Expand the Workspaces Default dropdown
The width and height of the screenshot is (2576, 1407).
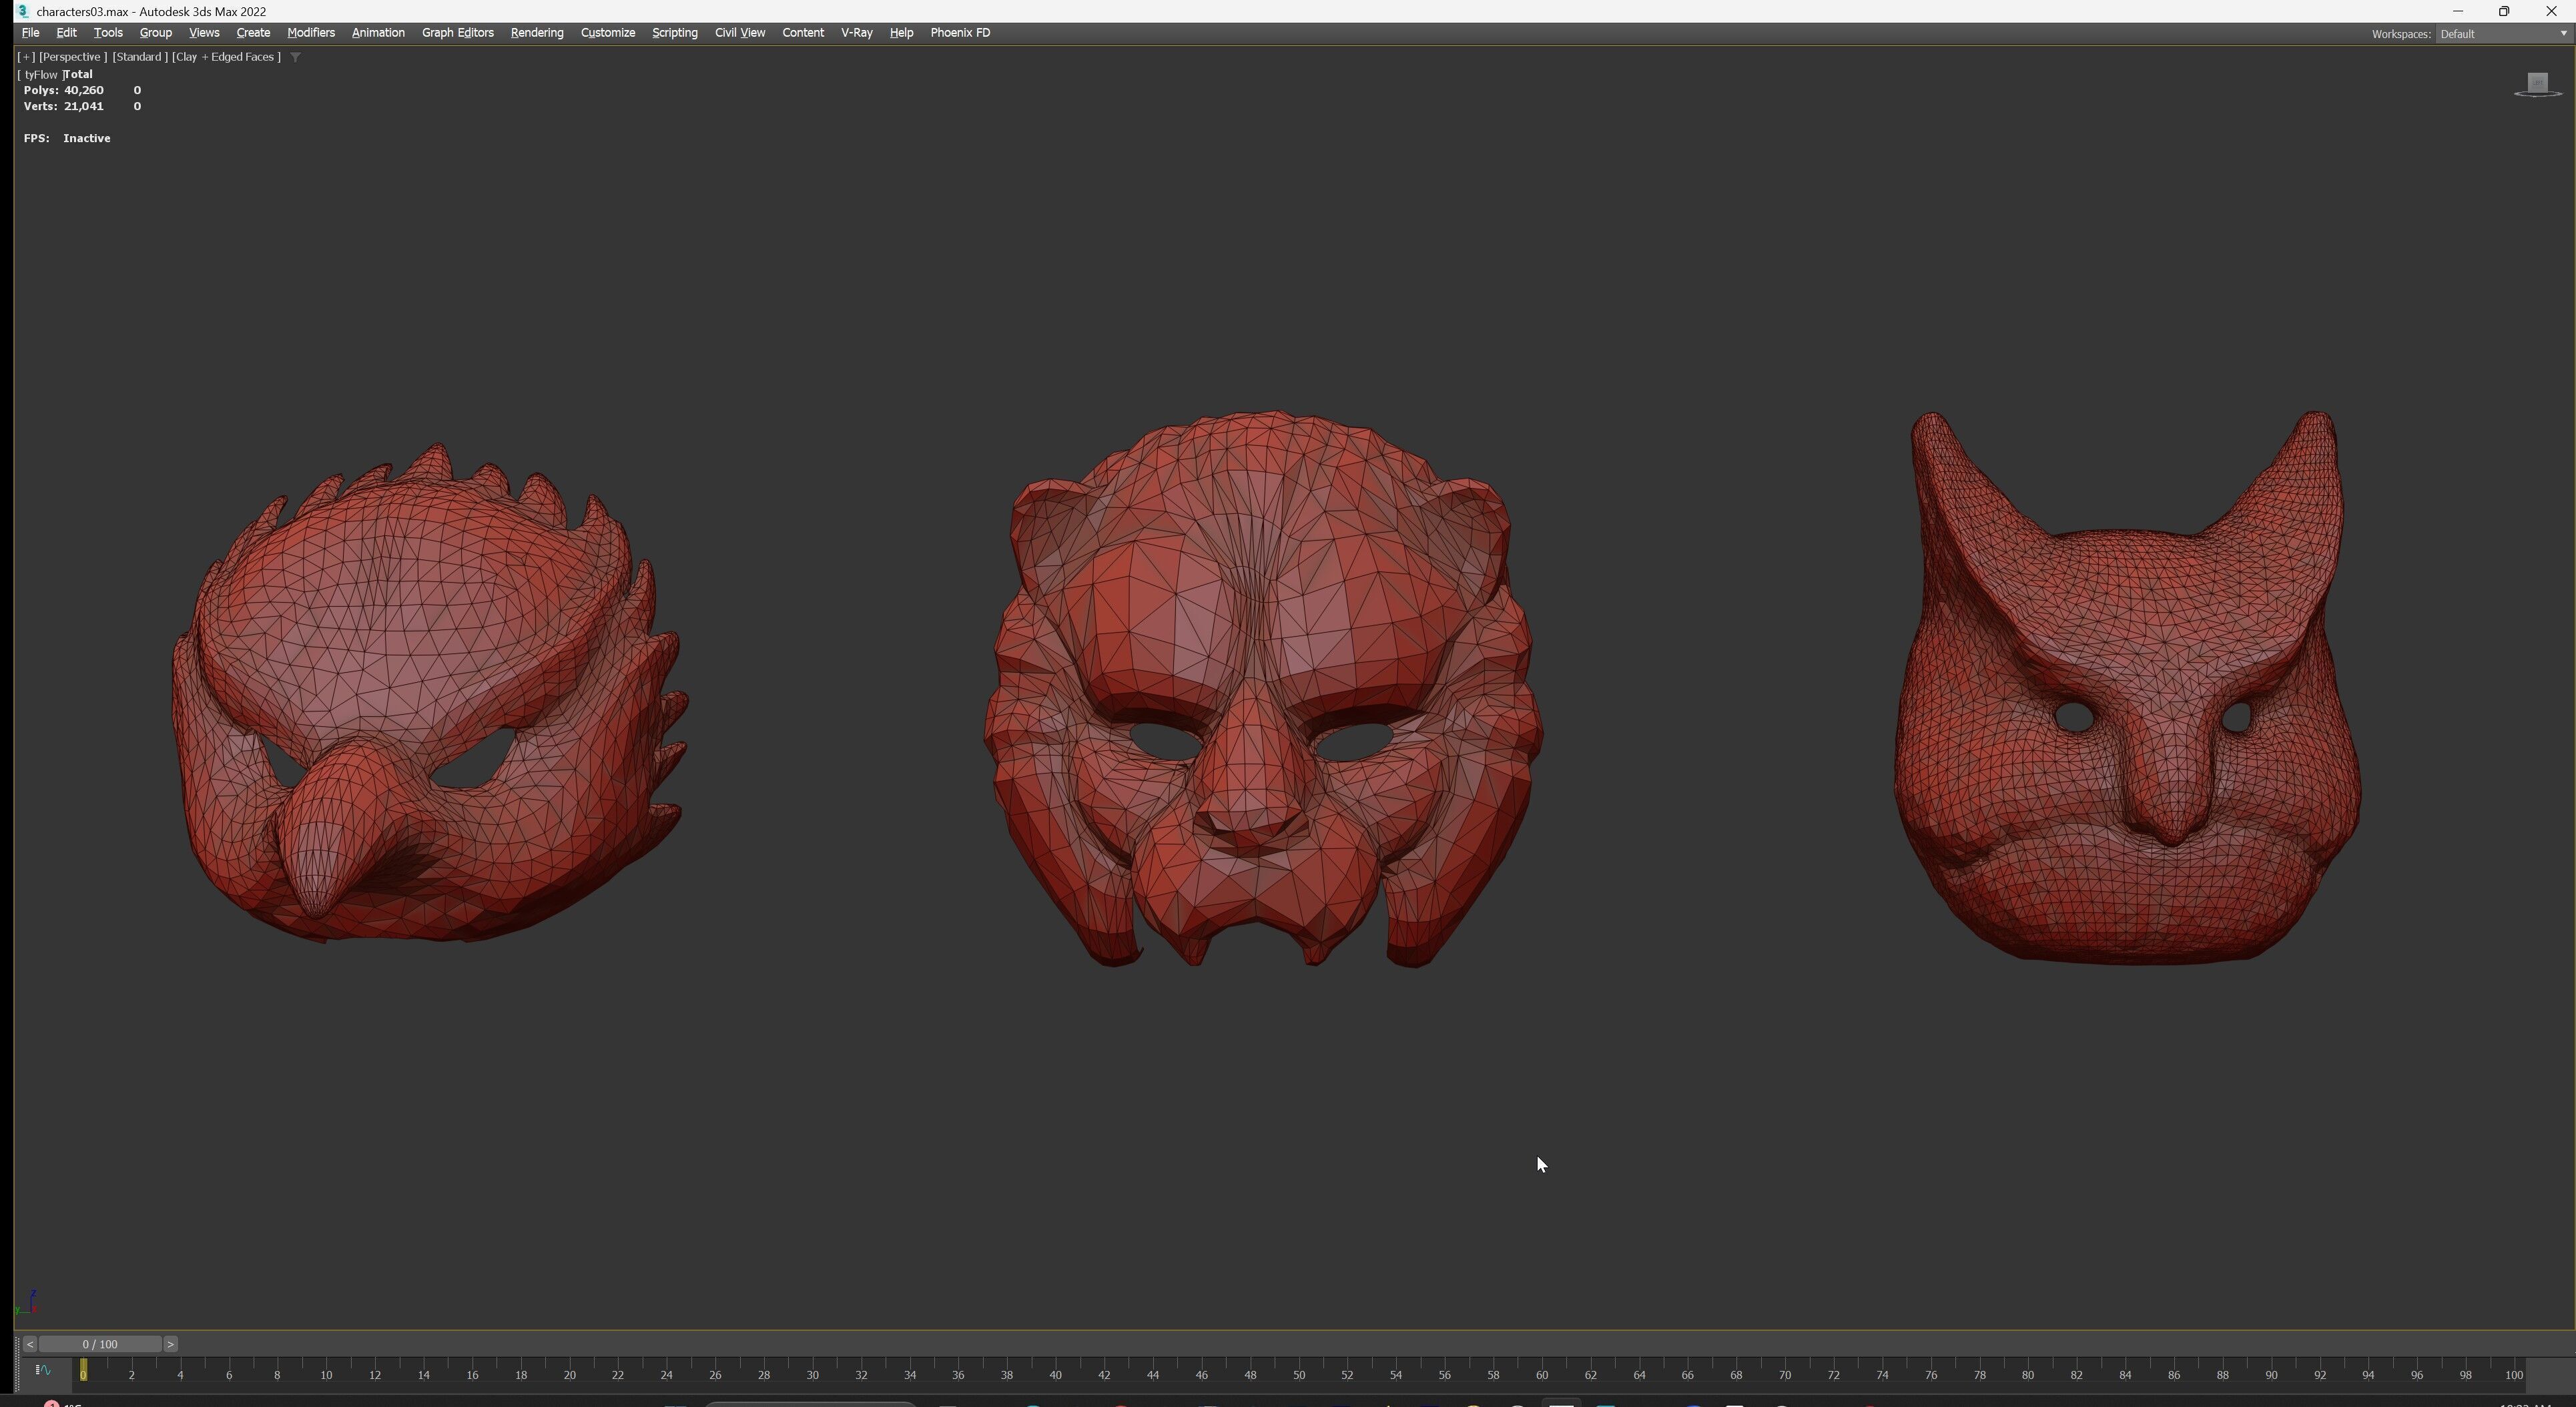2503,34
